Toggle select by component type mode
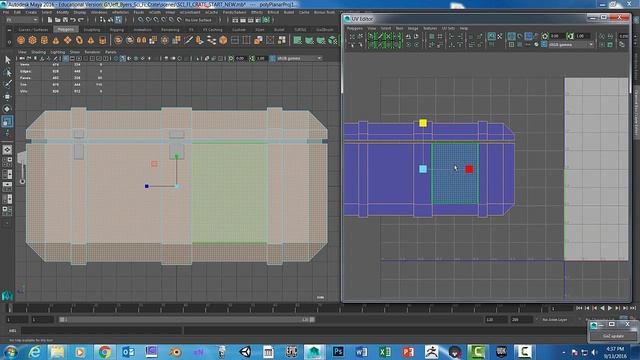This screenshot has height=360, width=640. (118, 20)
